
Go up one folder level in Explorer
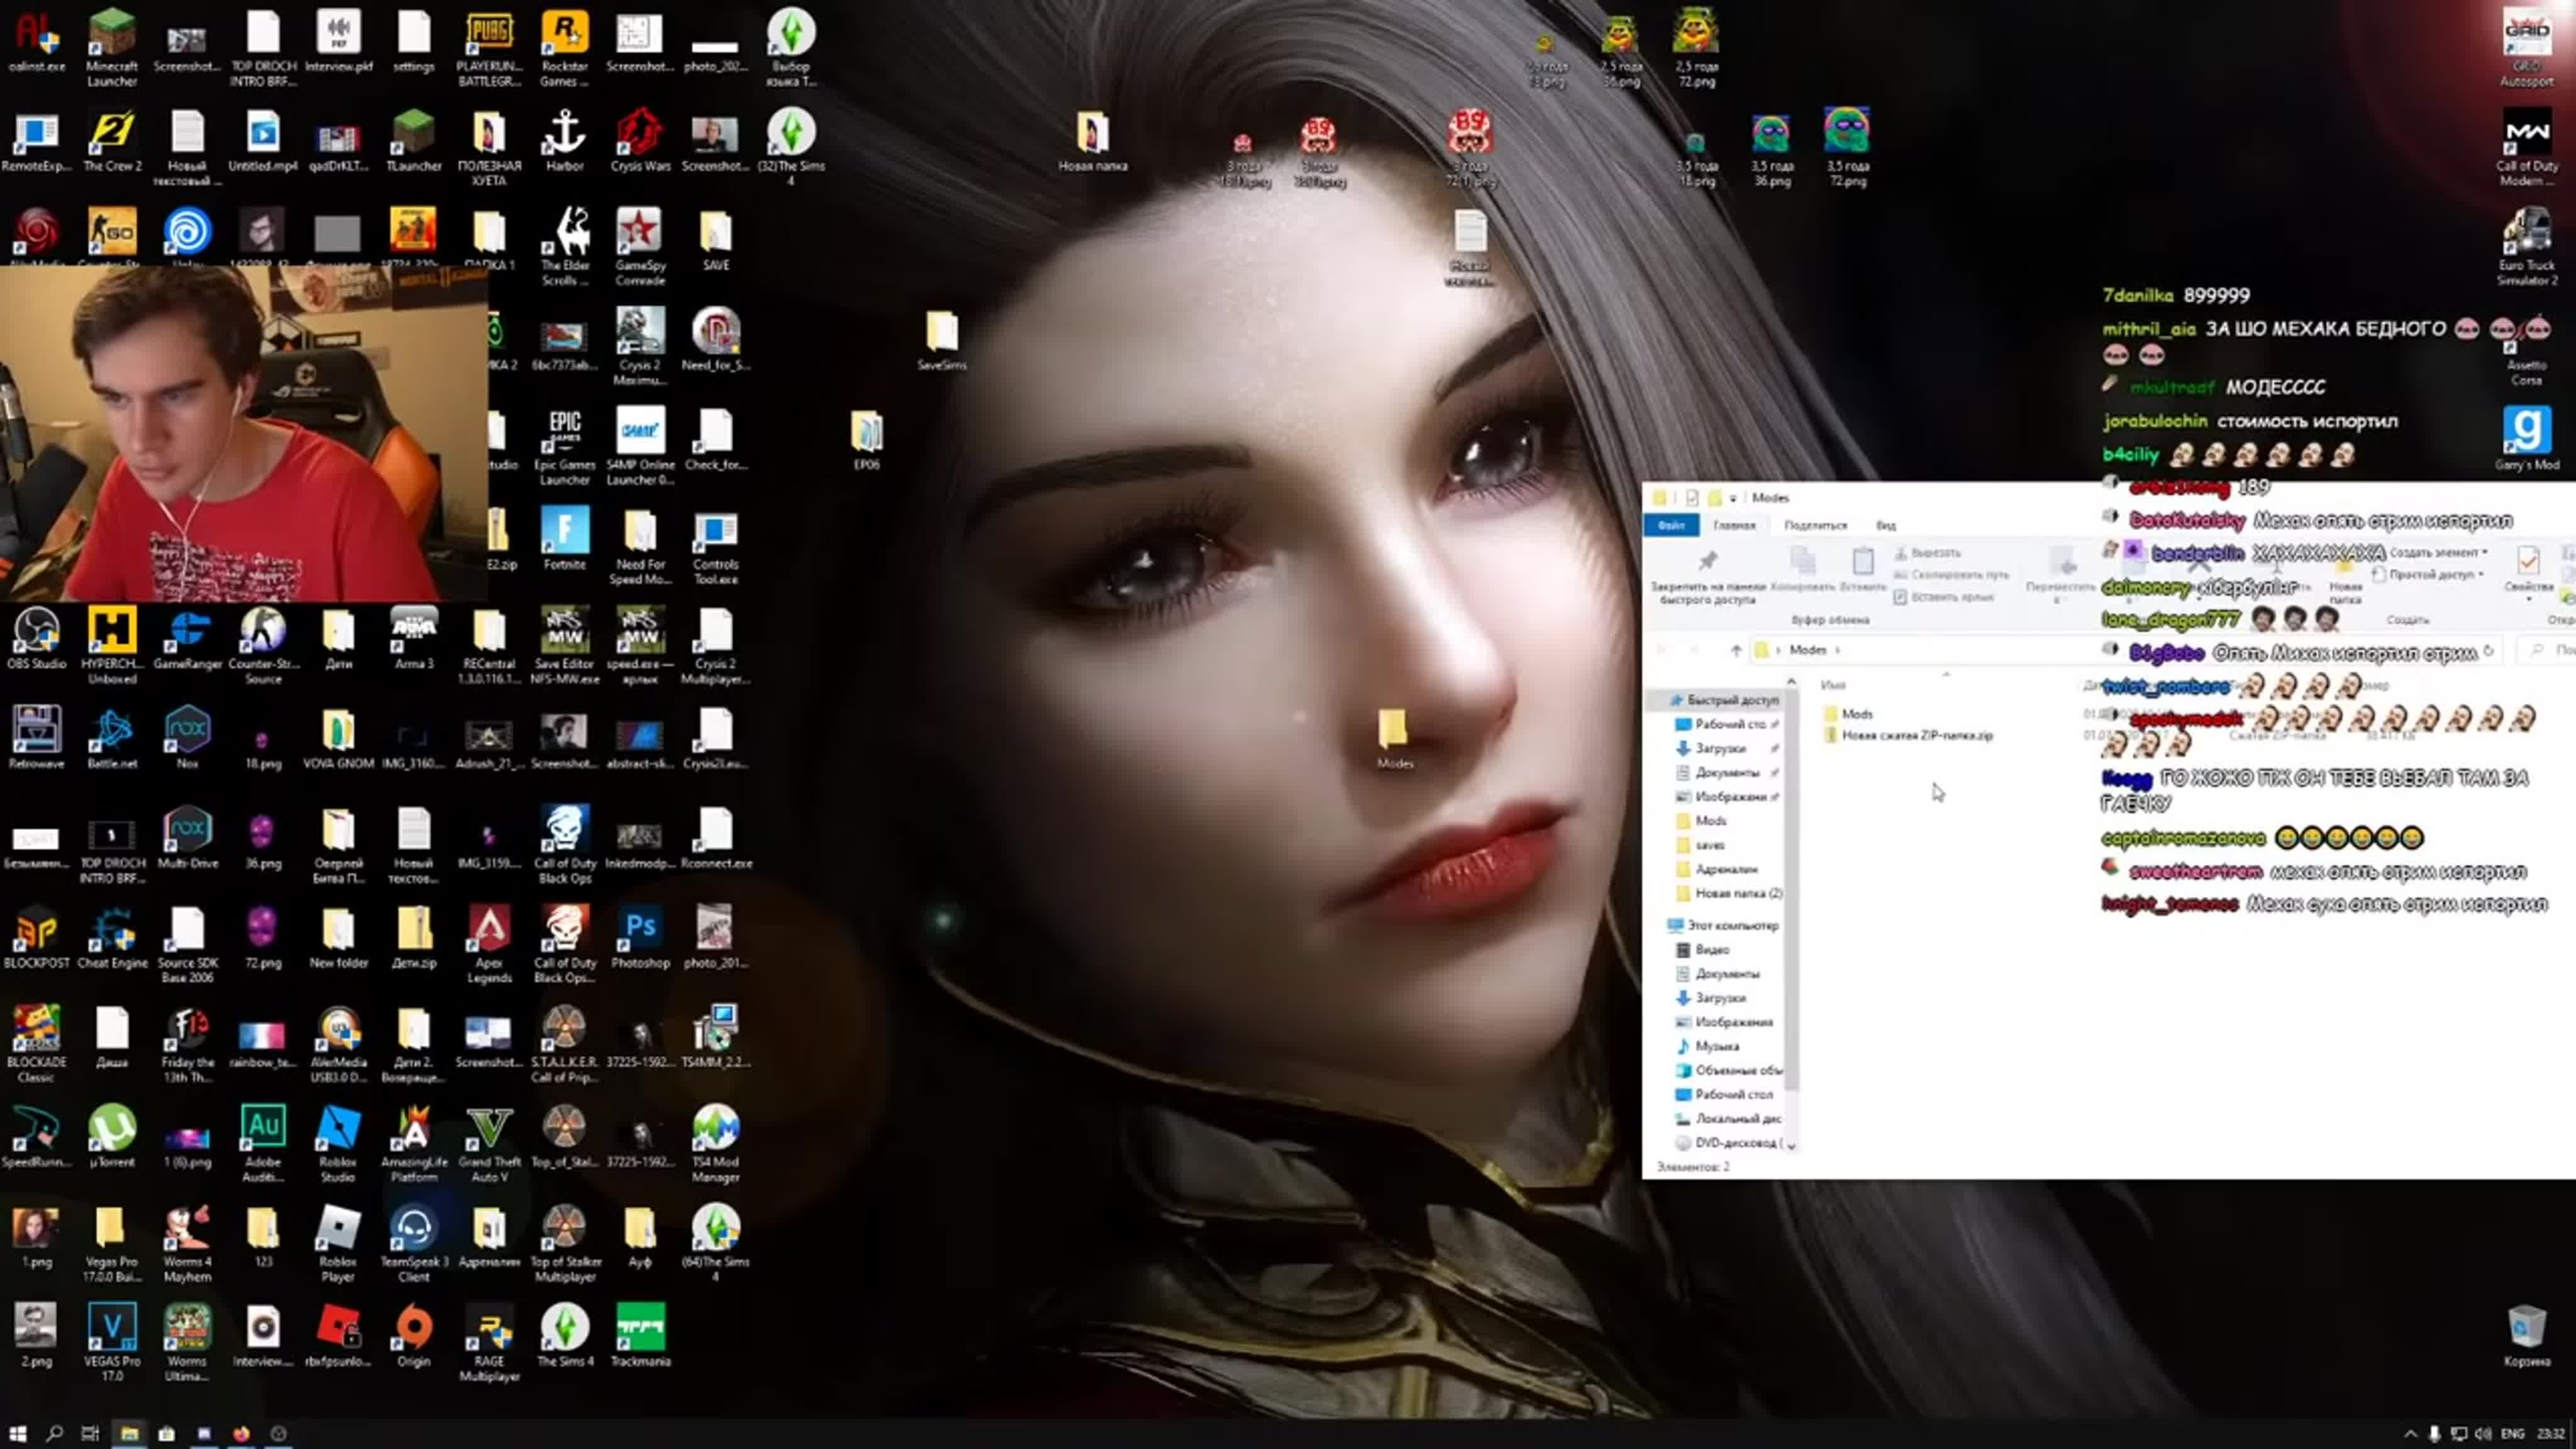click(x=1735, y=650)
